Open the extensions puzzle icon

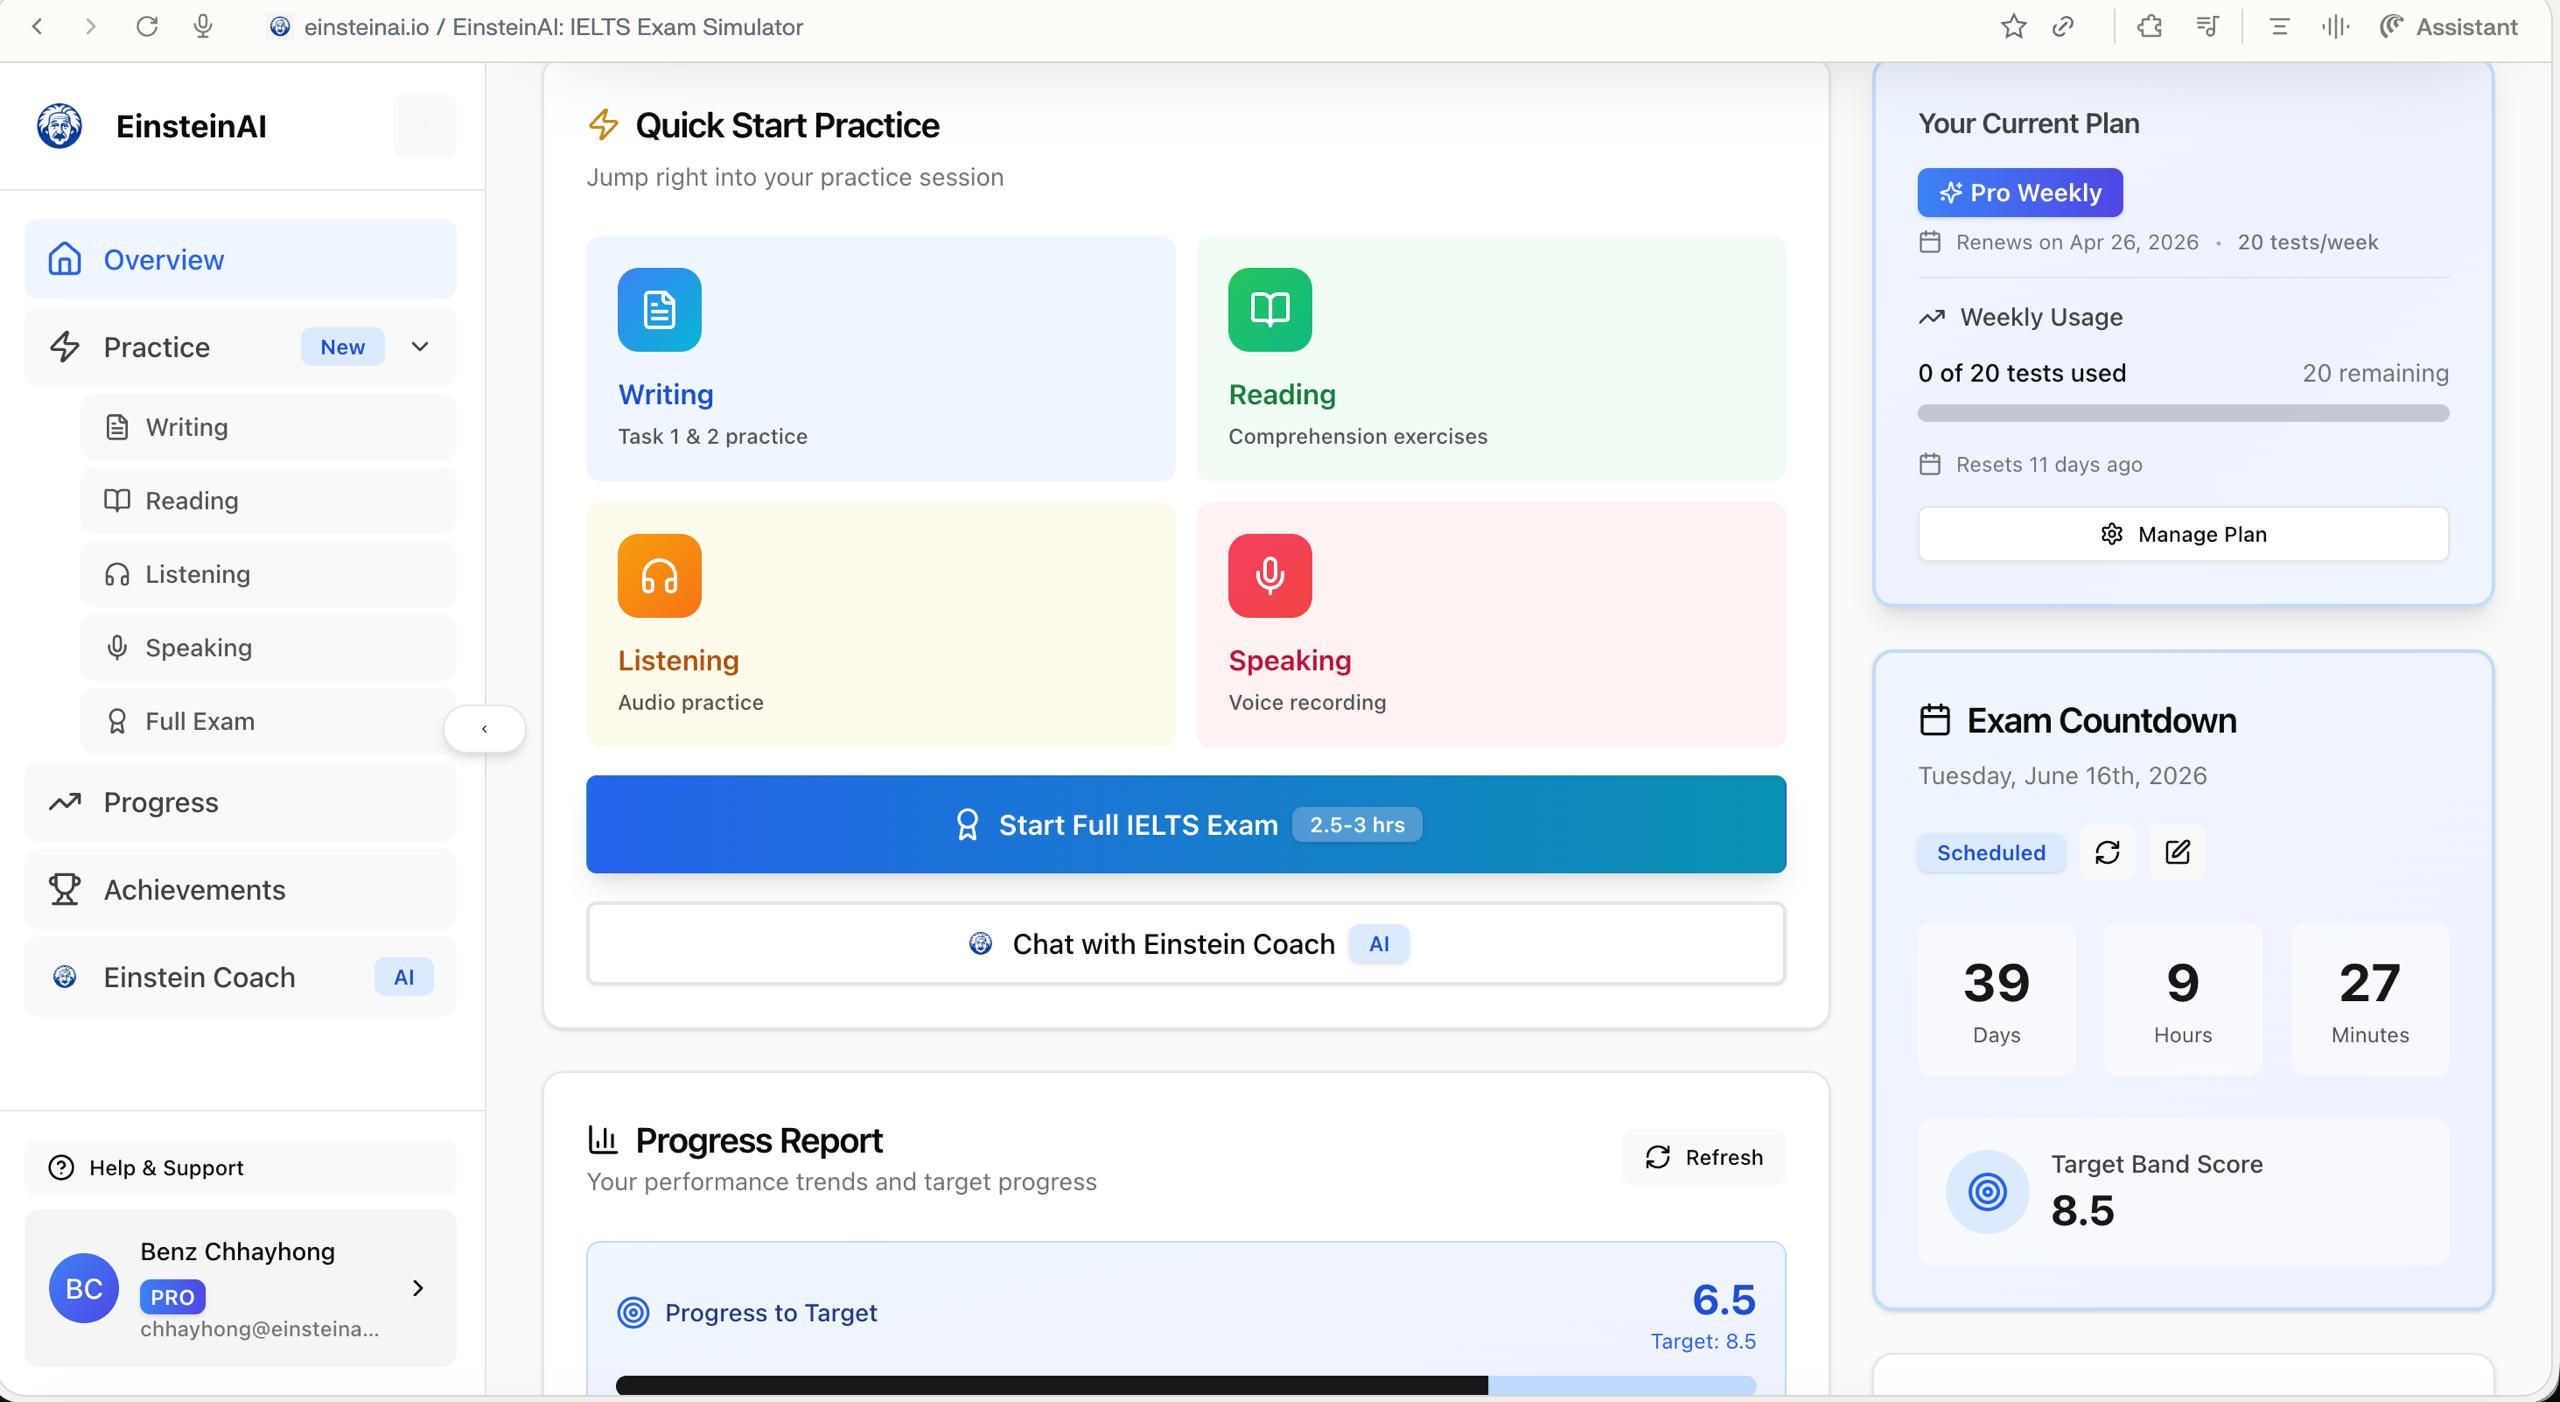pos(2149,27)
